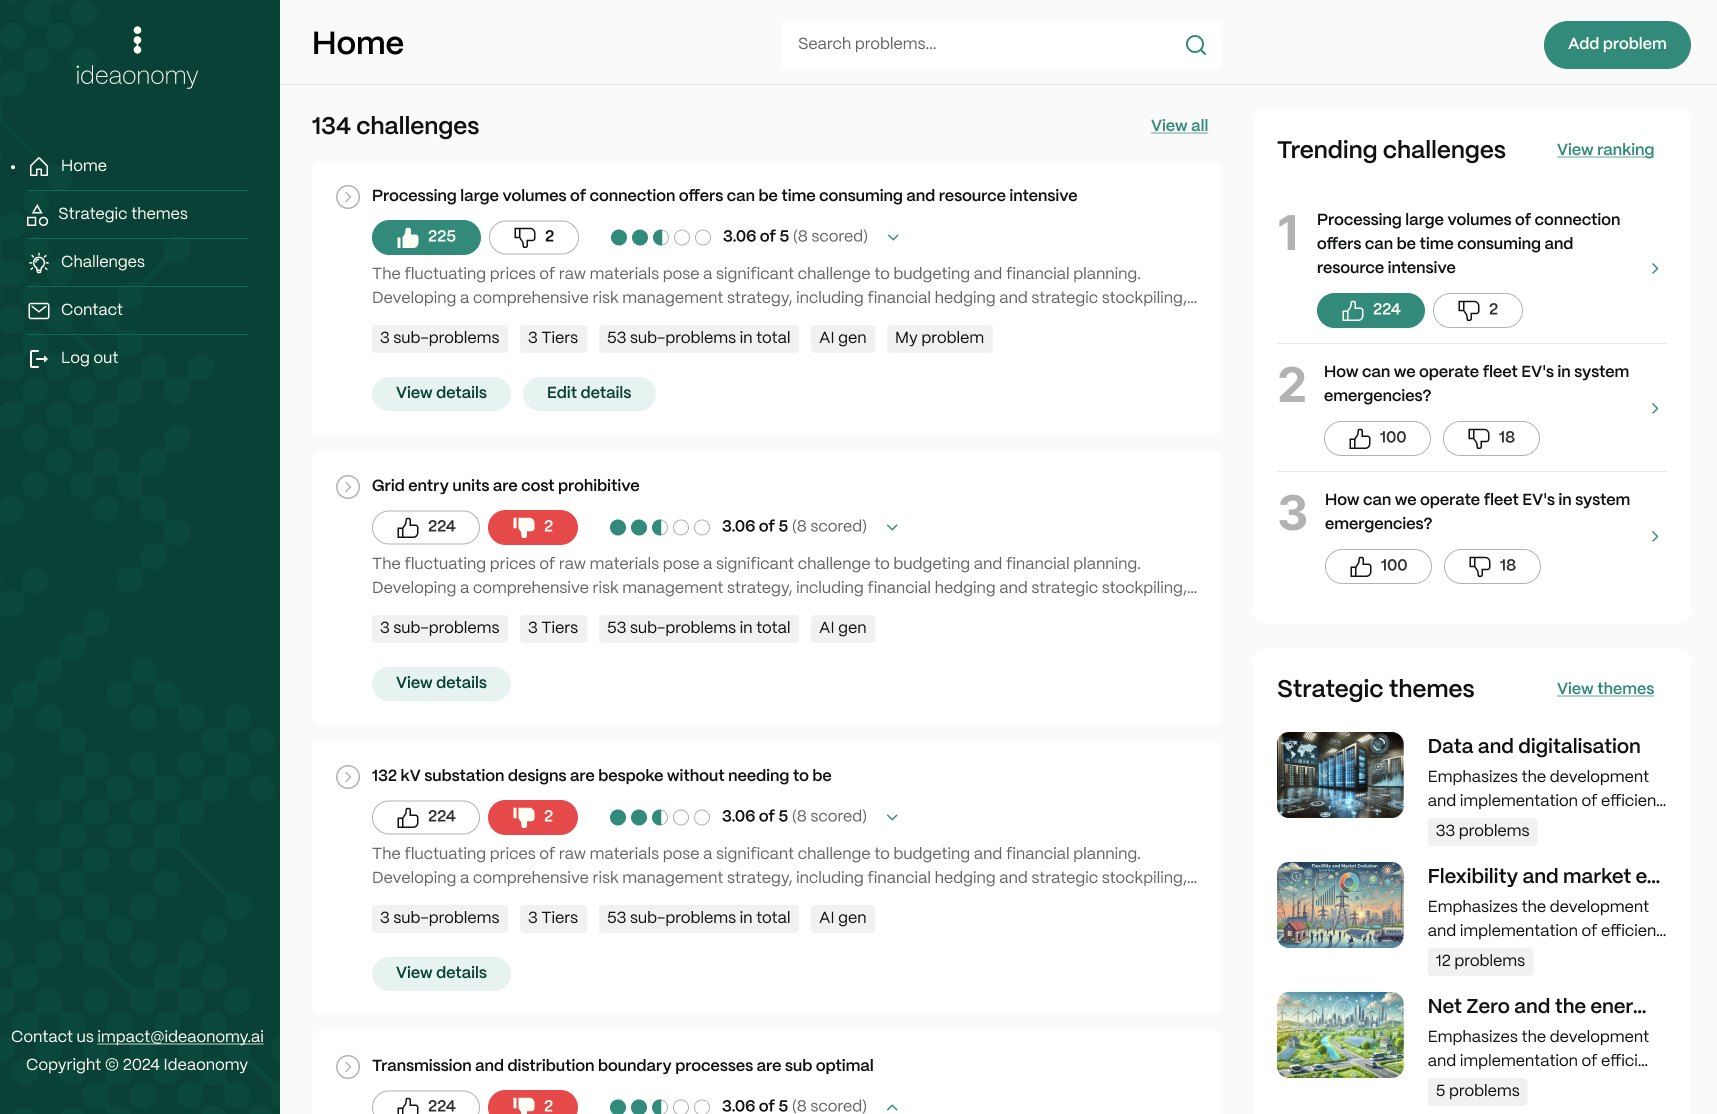This screenshot has width=1717, height=1114.
Task: Open circled arrow beside Grid entry units
Action: [x=348, y=487]
